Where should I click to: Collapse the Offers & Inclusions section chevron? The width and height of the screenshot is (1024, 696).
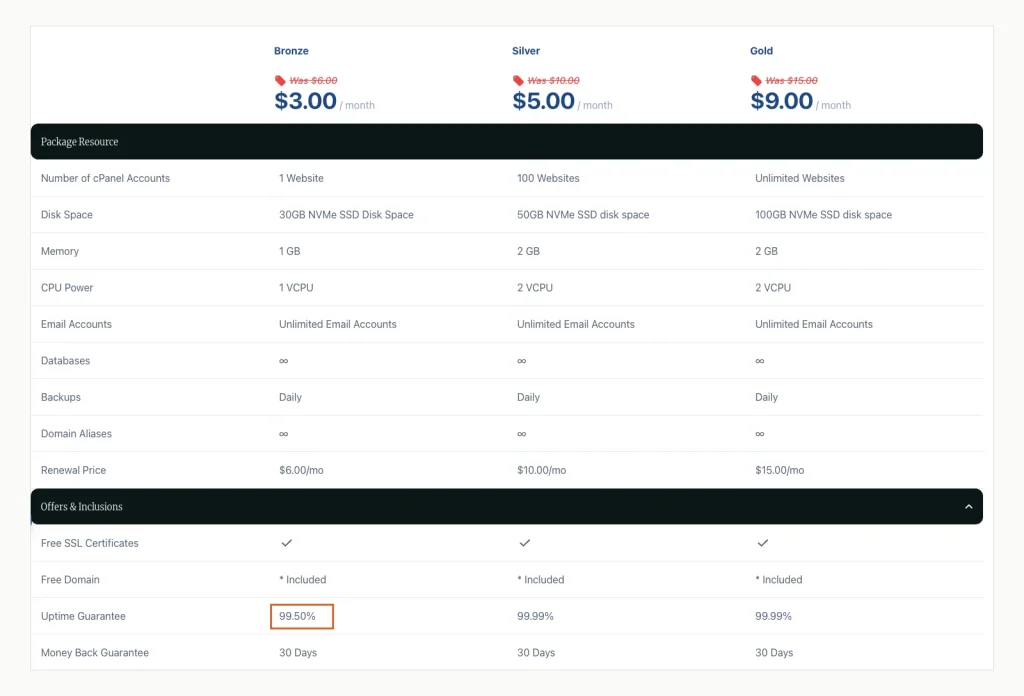pos(968,507)
